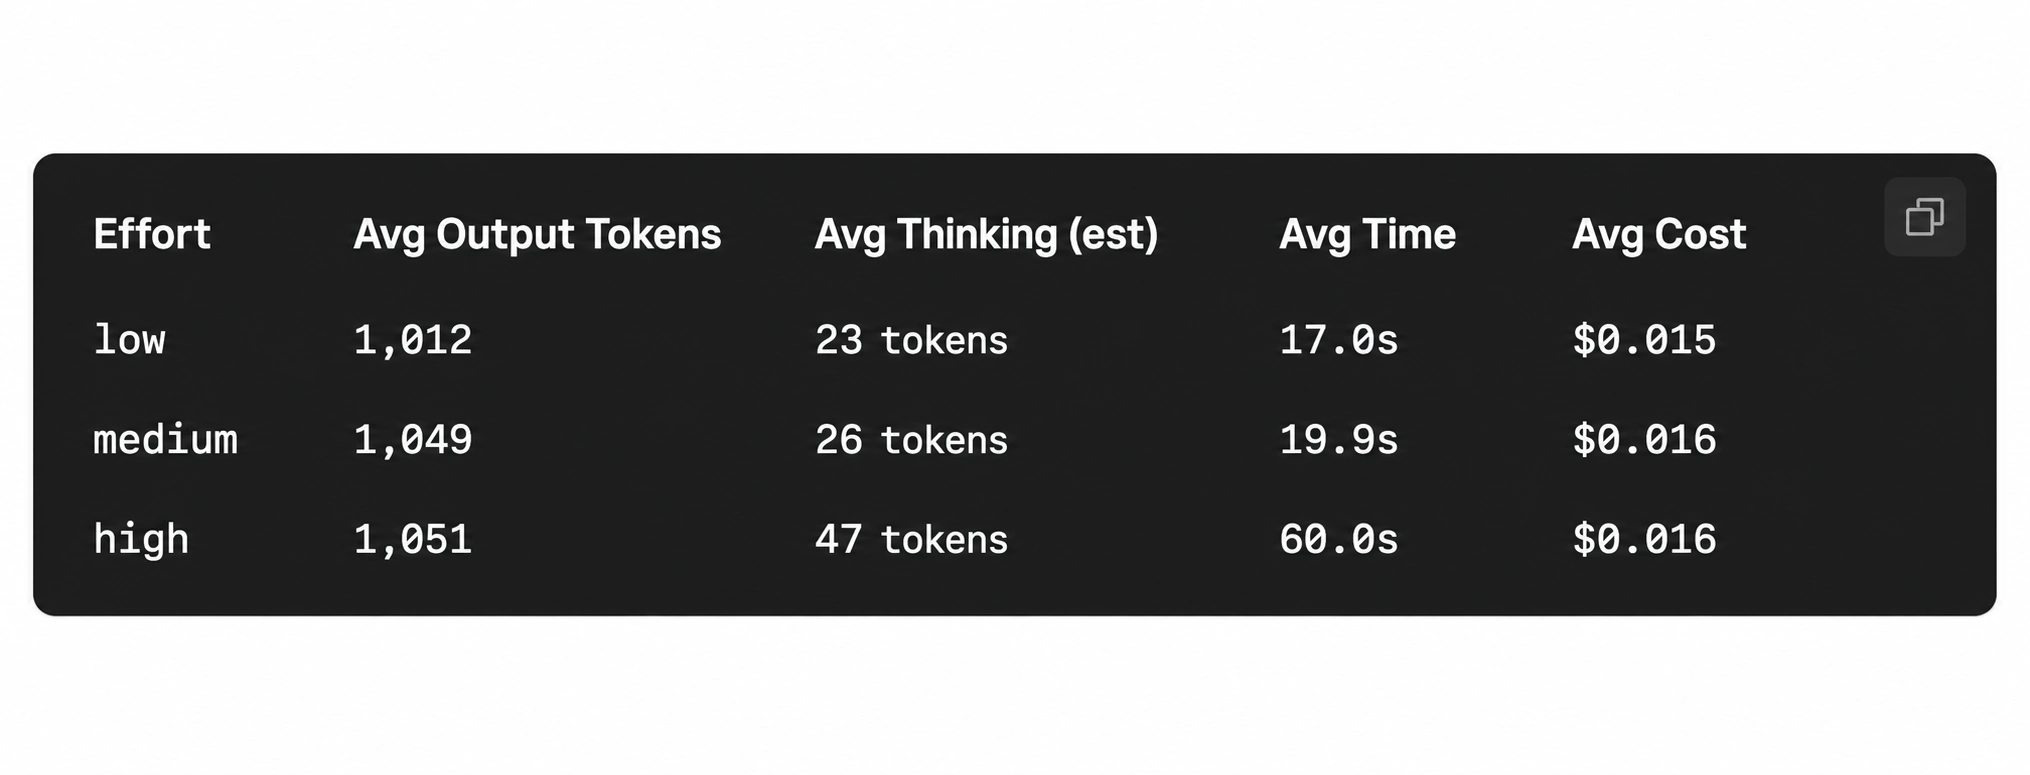
Task: Click the $0.016 cost in high row
Action: [1644, 540]
